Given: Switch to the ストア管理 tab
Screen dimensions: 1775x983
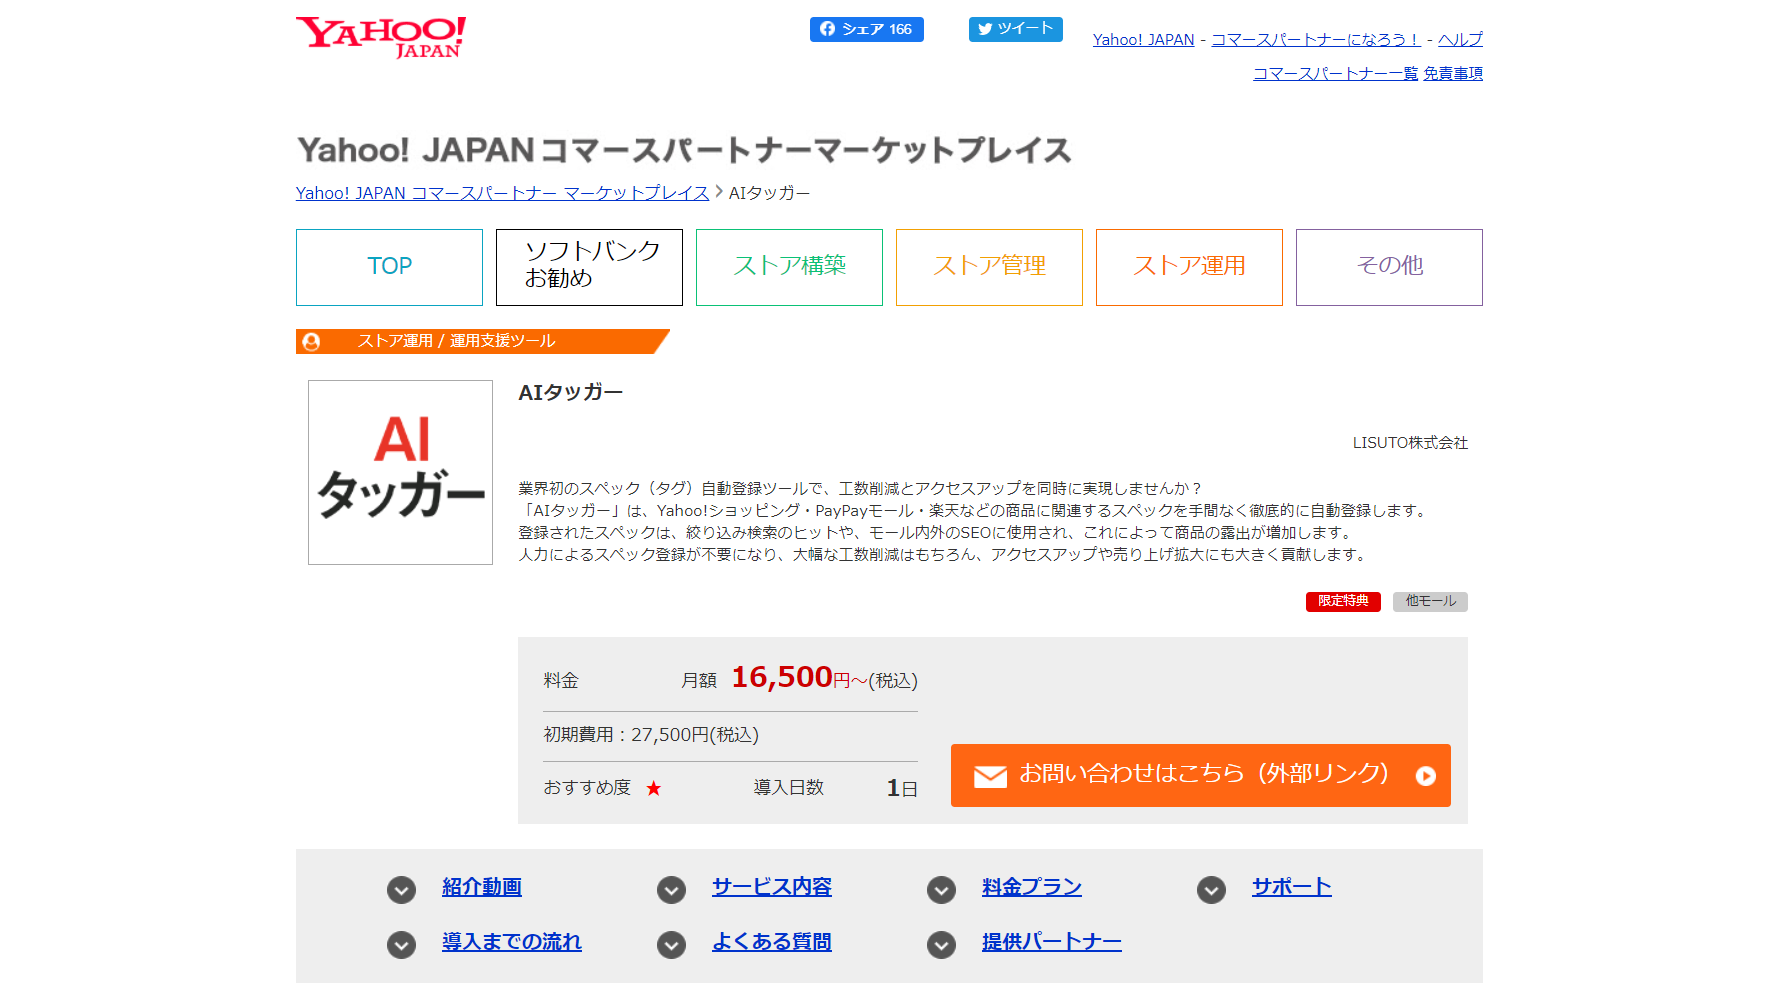Looking at the screenshot, I should click(x=989, y=267).
